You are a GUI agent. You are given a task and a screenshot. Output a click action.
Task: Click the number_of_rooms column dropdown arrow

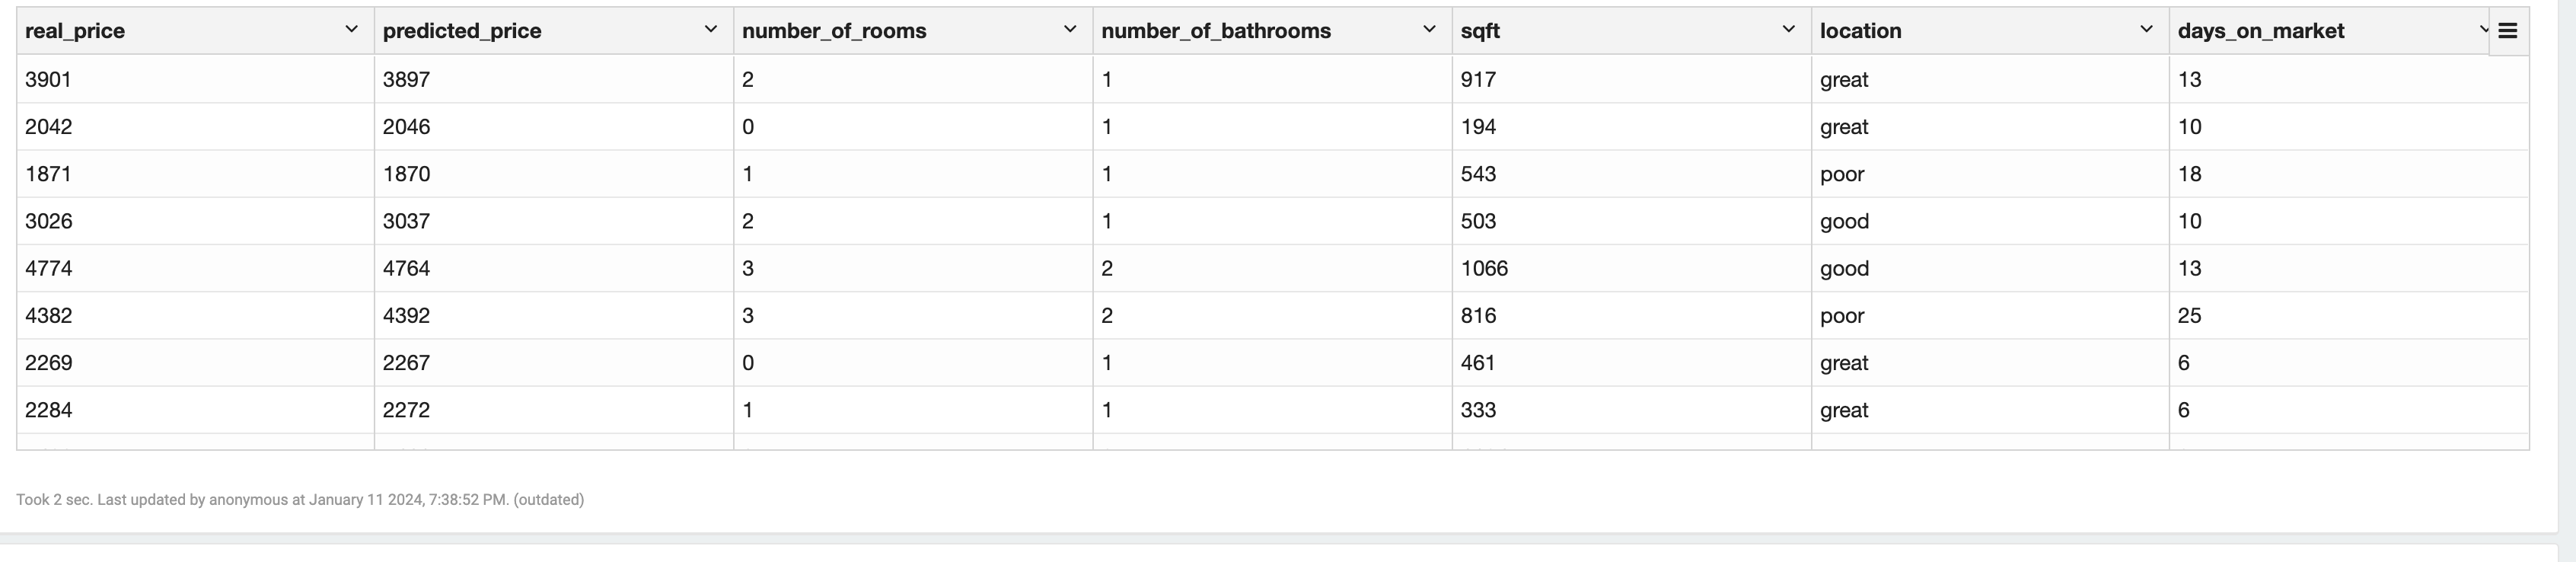point(1069,30)
